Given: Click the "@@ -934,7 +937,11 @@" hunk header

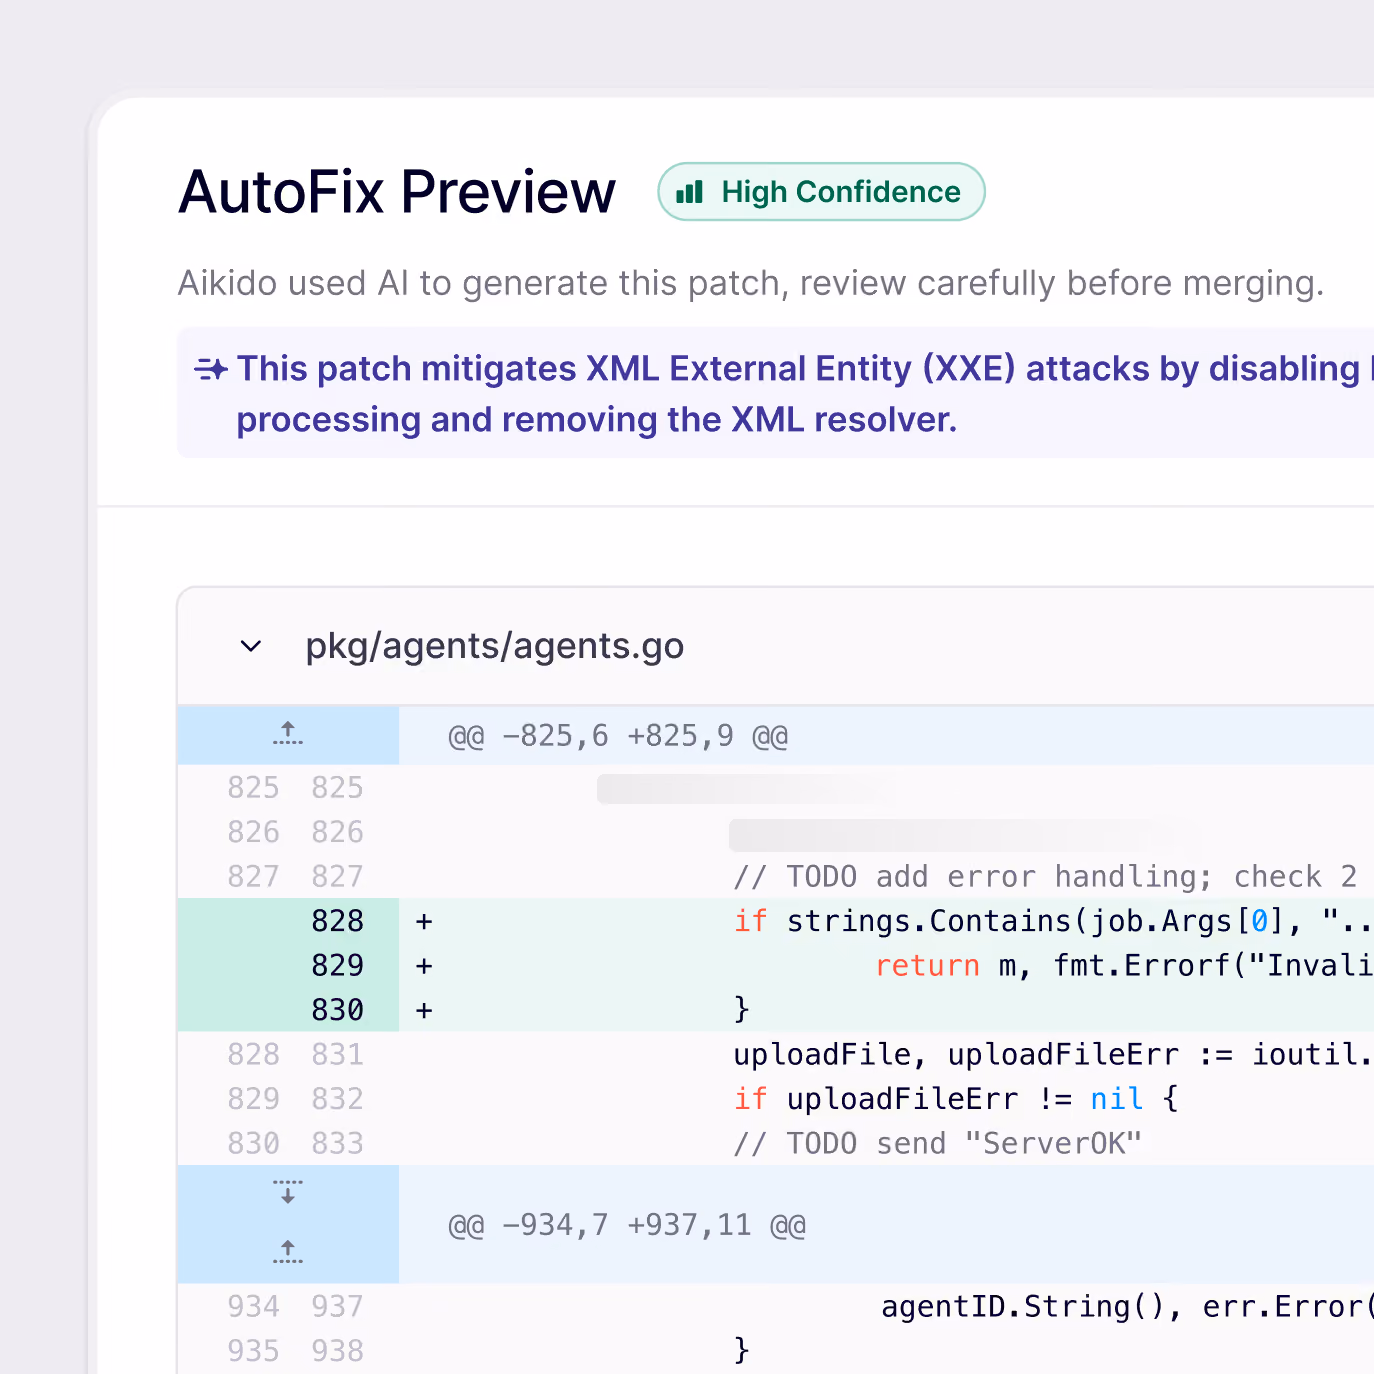Looking at the screenshot, I should (x=627, y=1225).
